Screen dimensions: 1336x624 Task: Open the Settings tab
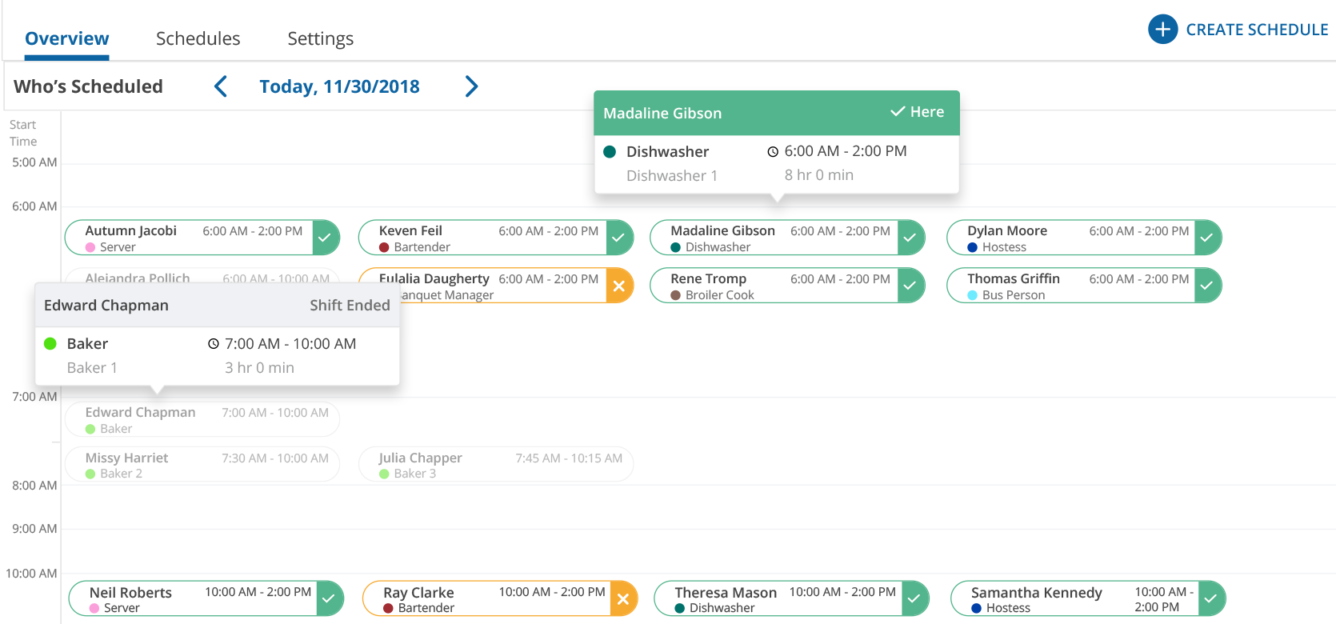pyautogui.click(x=320, y=39)
